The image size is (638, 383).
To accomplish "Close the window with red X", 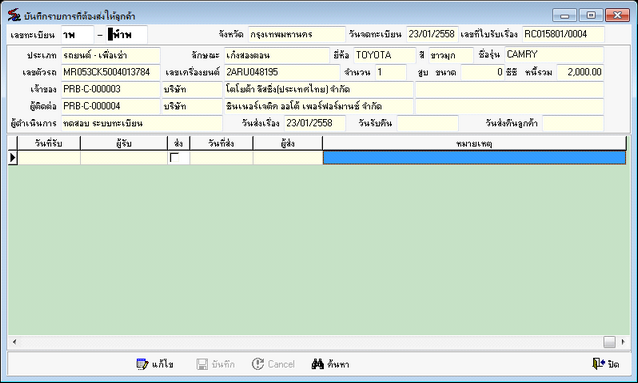I will (617, 15).
